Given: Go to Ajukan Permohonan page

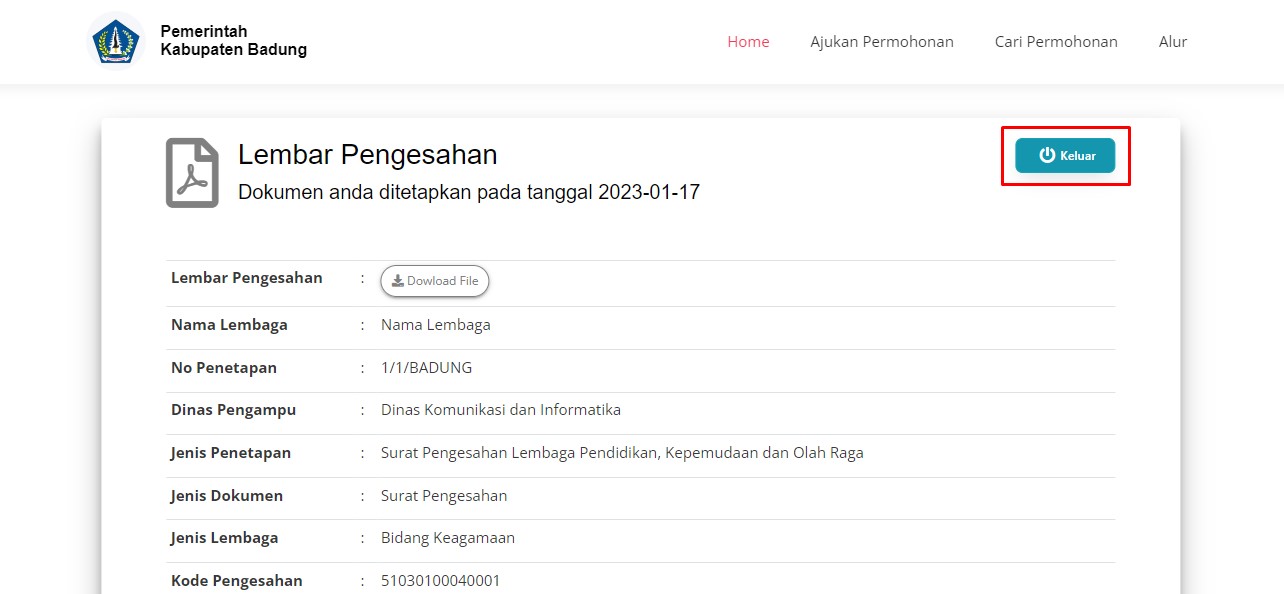Looking at the screenshot, I should (881, 42).
